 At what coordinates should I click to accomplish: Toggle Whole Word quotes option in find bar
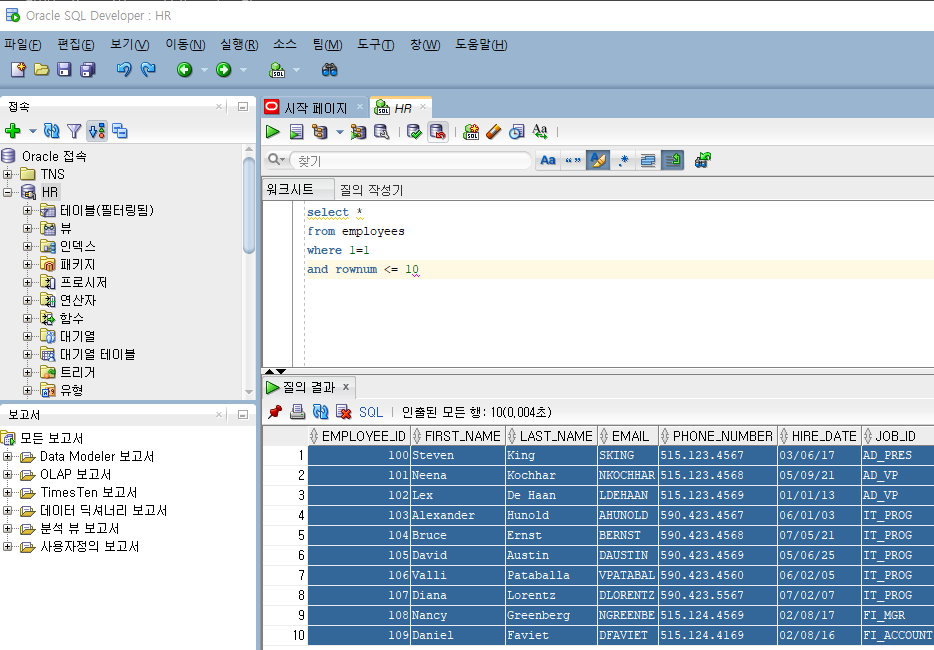click(573, 160)
